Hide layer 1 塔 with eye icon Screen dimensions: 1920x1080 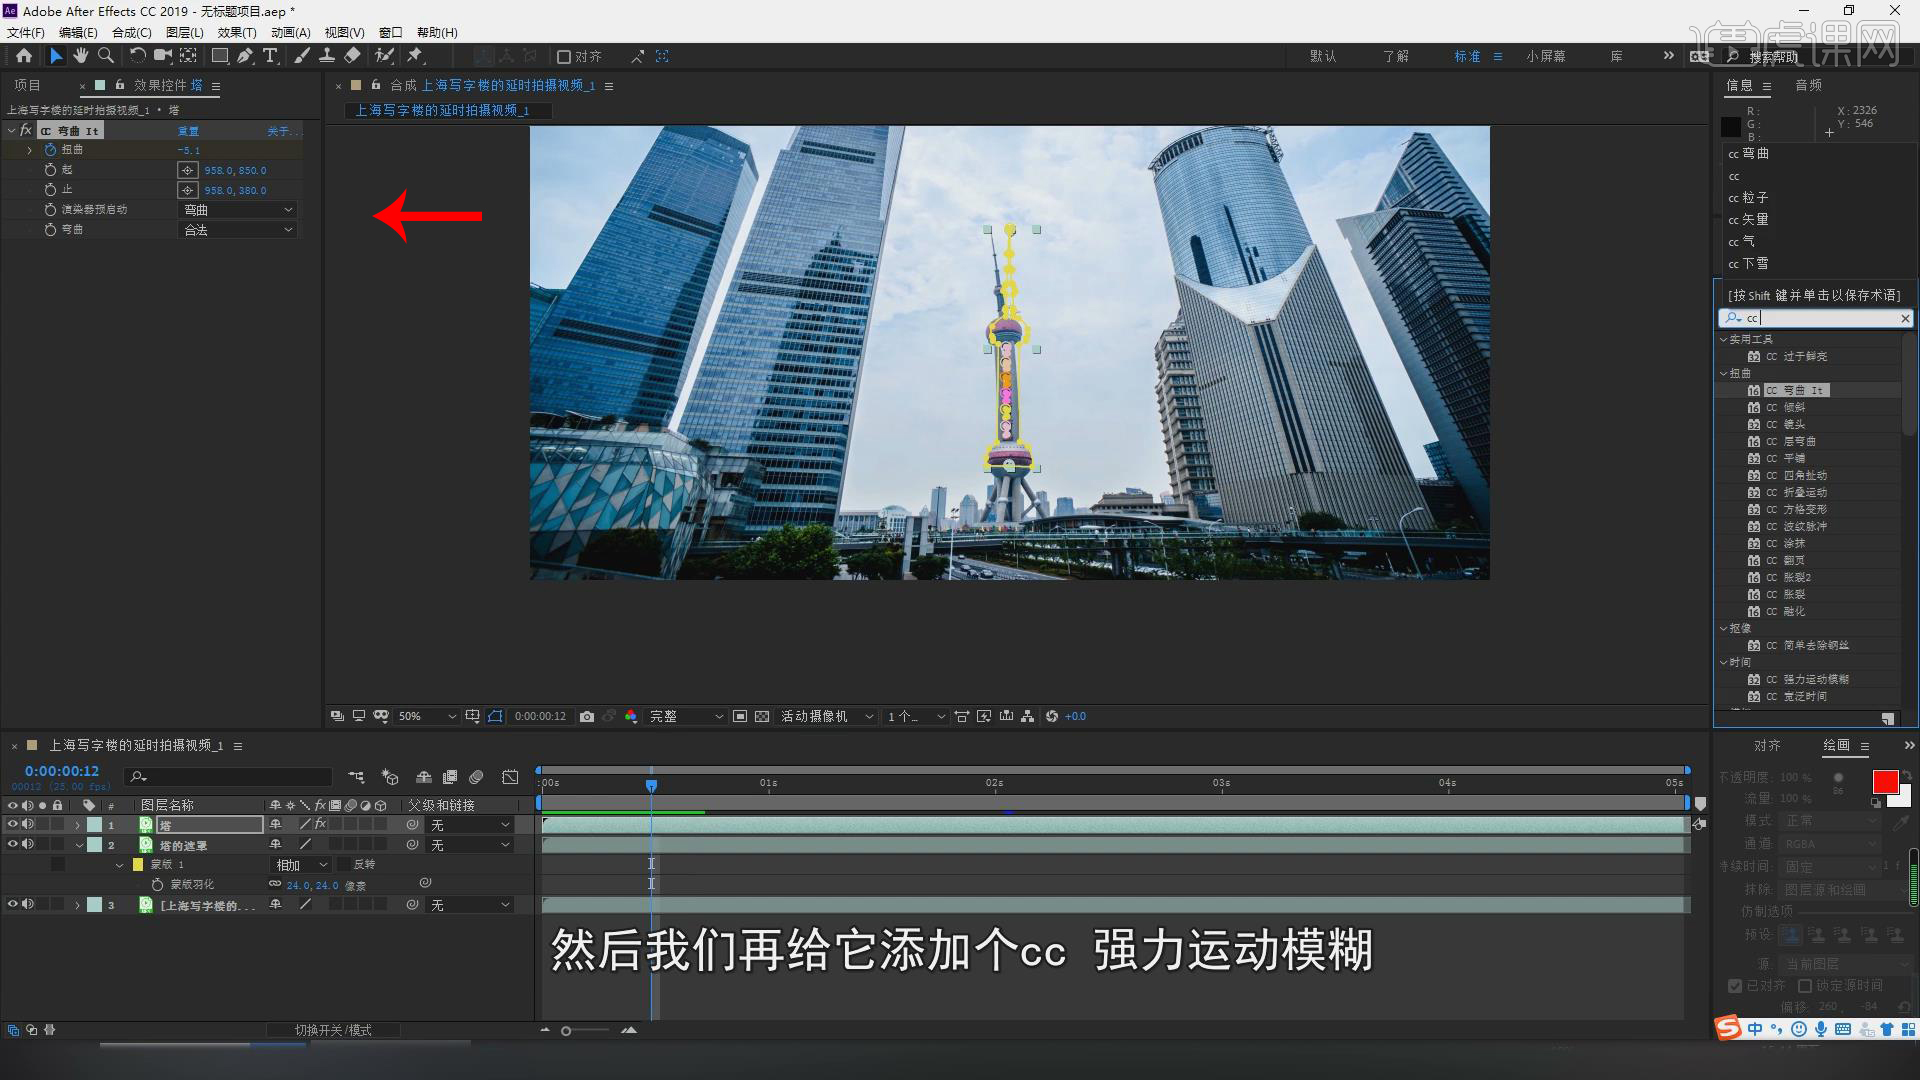[x=13, y=825]
